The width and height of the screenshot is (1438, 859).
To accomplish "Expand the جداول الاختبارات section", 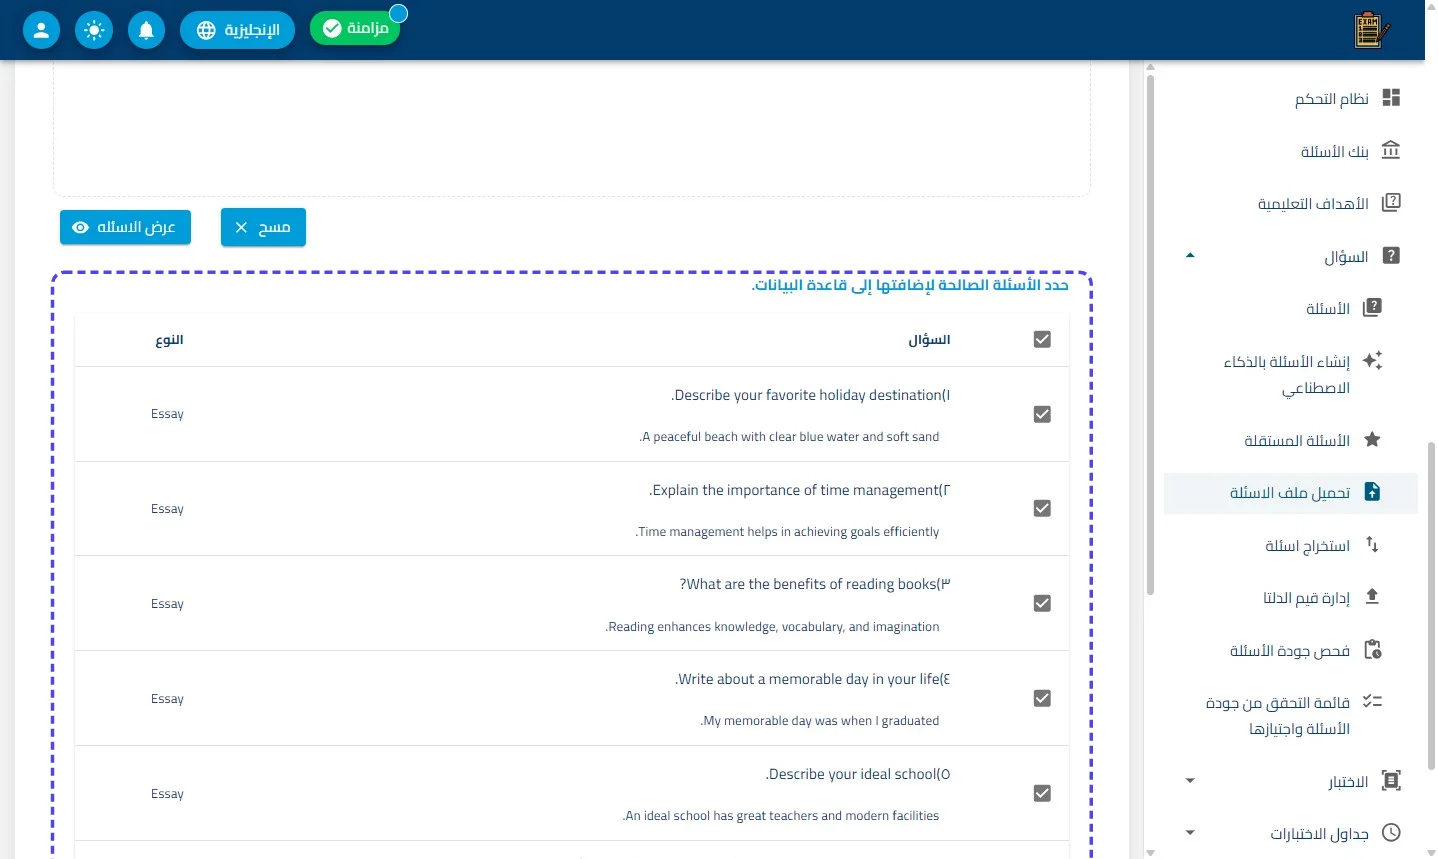I will (1190, 833).
